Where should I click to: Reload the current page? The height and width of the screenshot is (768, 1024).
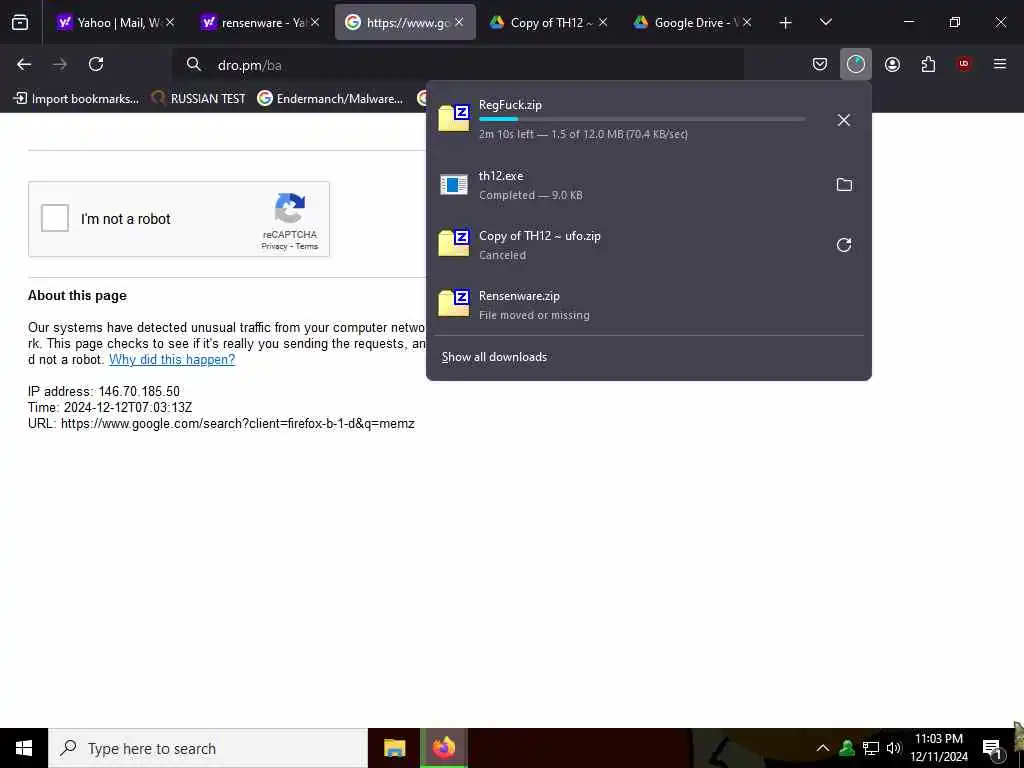(x=96, y=64)
